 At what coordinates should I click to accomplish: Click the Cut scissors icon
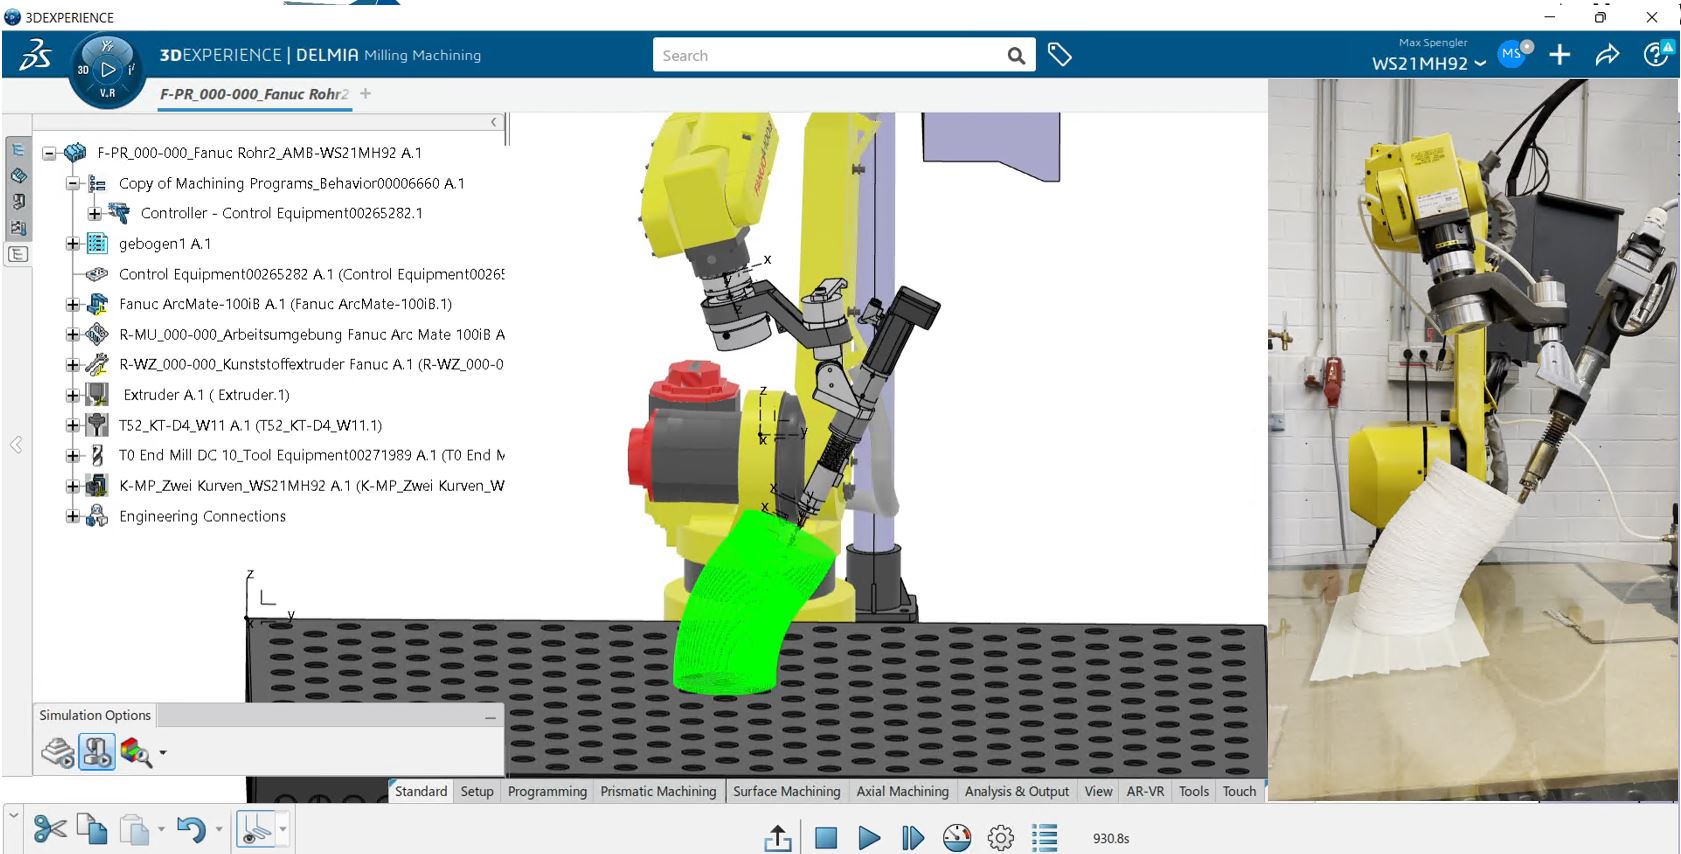tap(50, 829)
